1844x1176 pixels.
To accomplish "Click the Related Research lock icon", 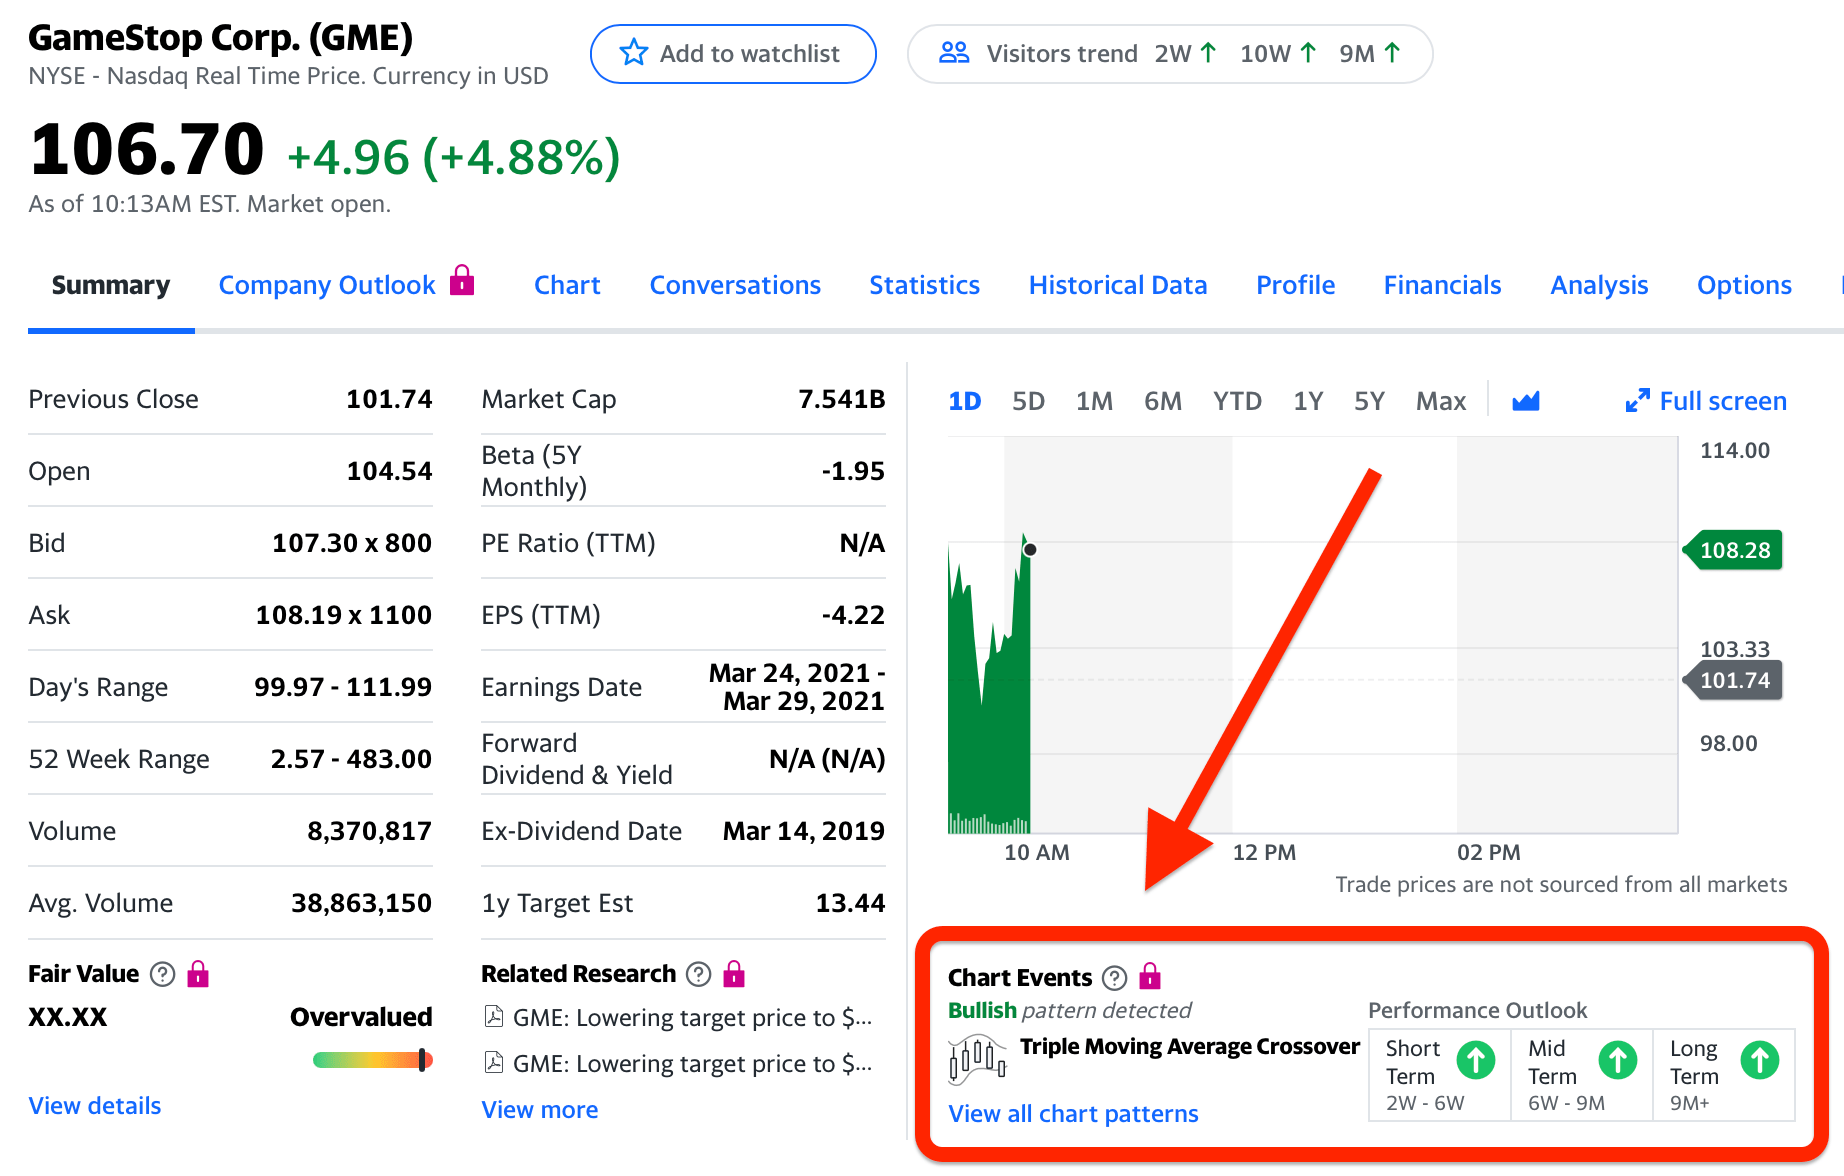I will coord(735,973).
